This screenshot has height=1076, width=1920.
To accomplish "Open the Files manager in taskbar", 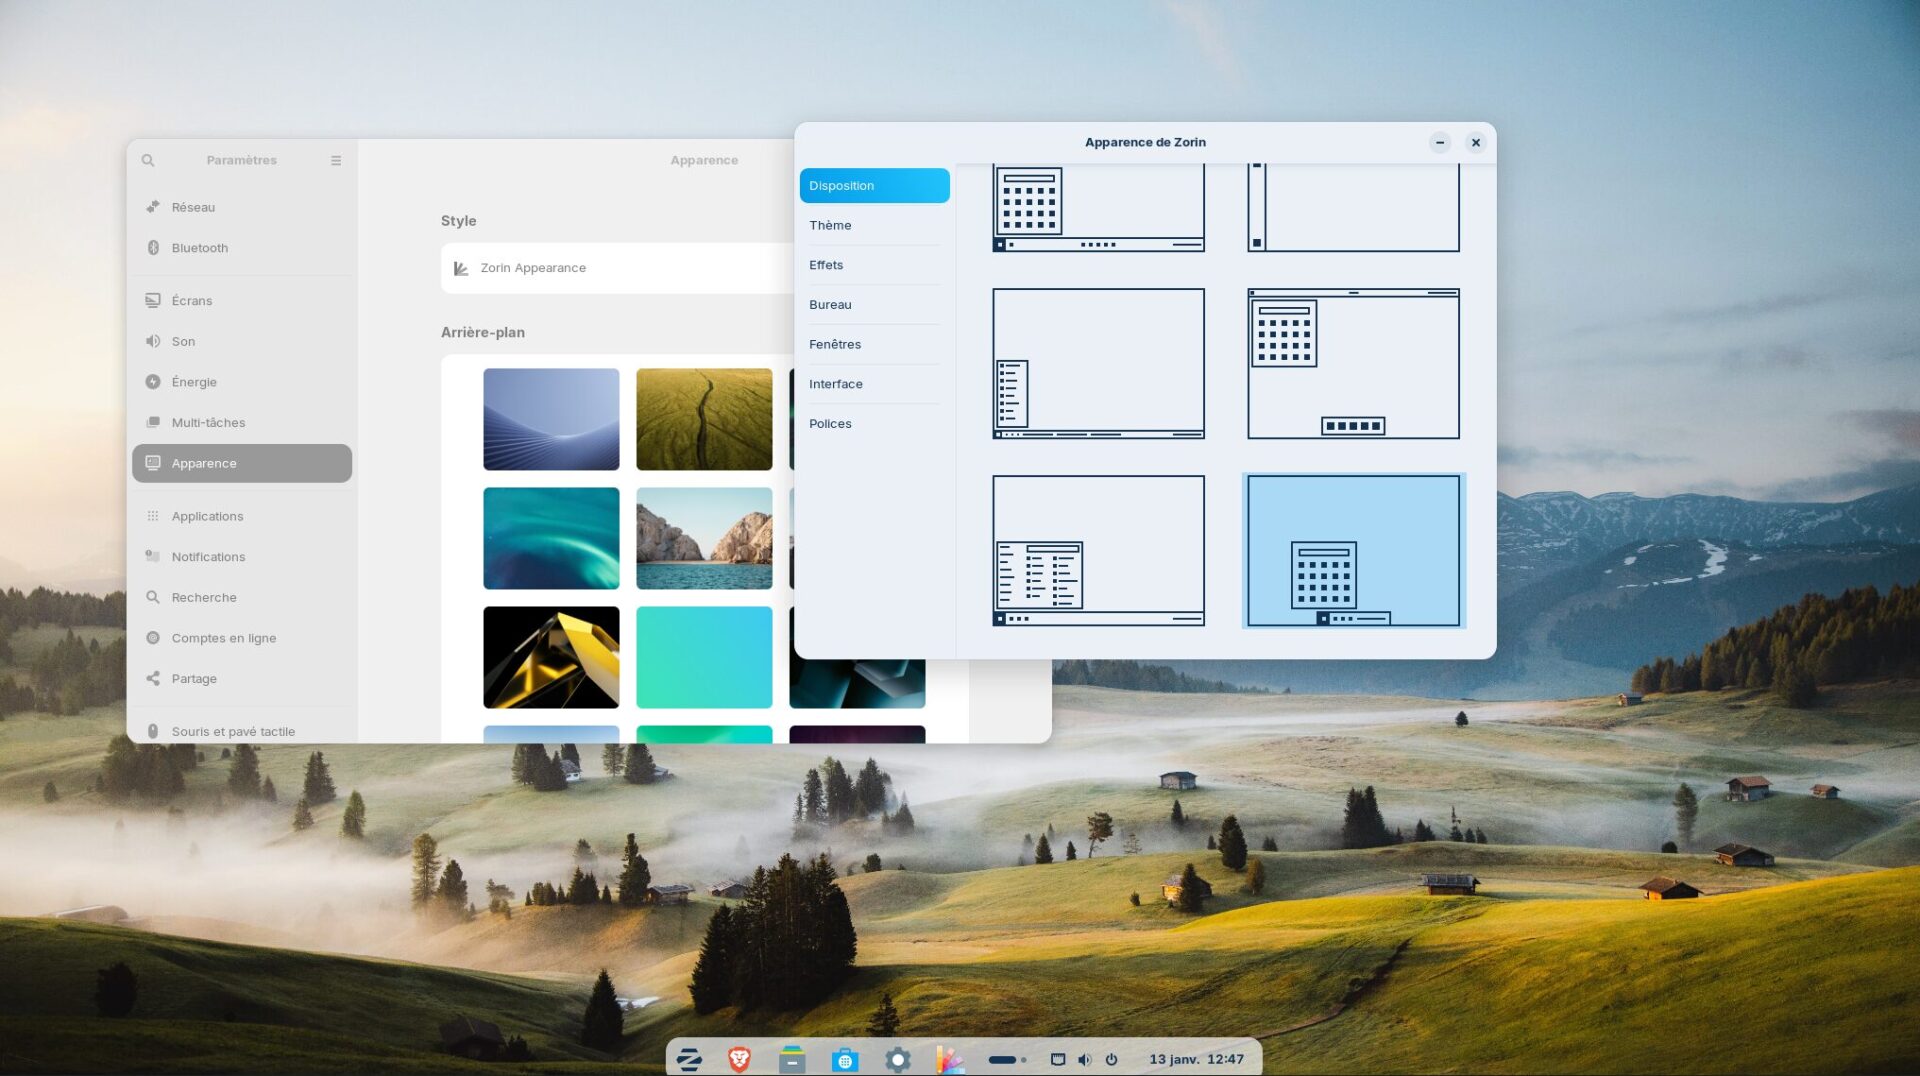I will 792,1059.
